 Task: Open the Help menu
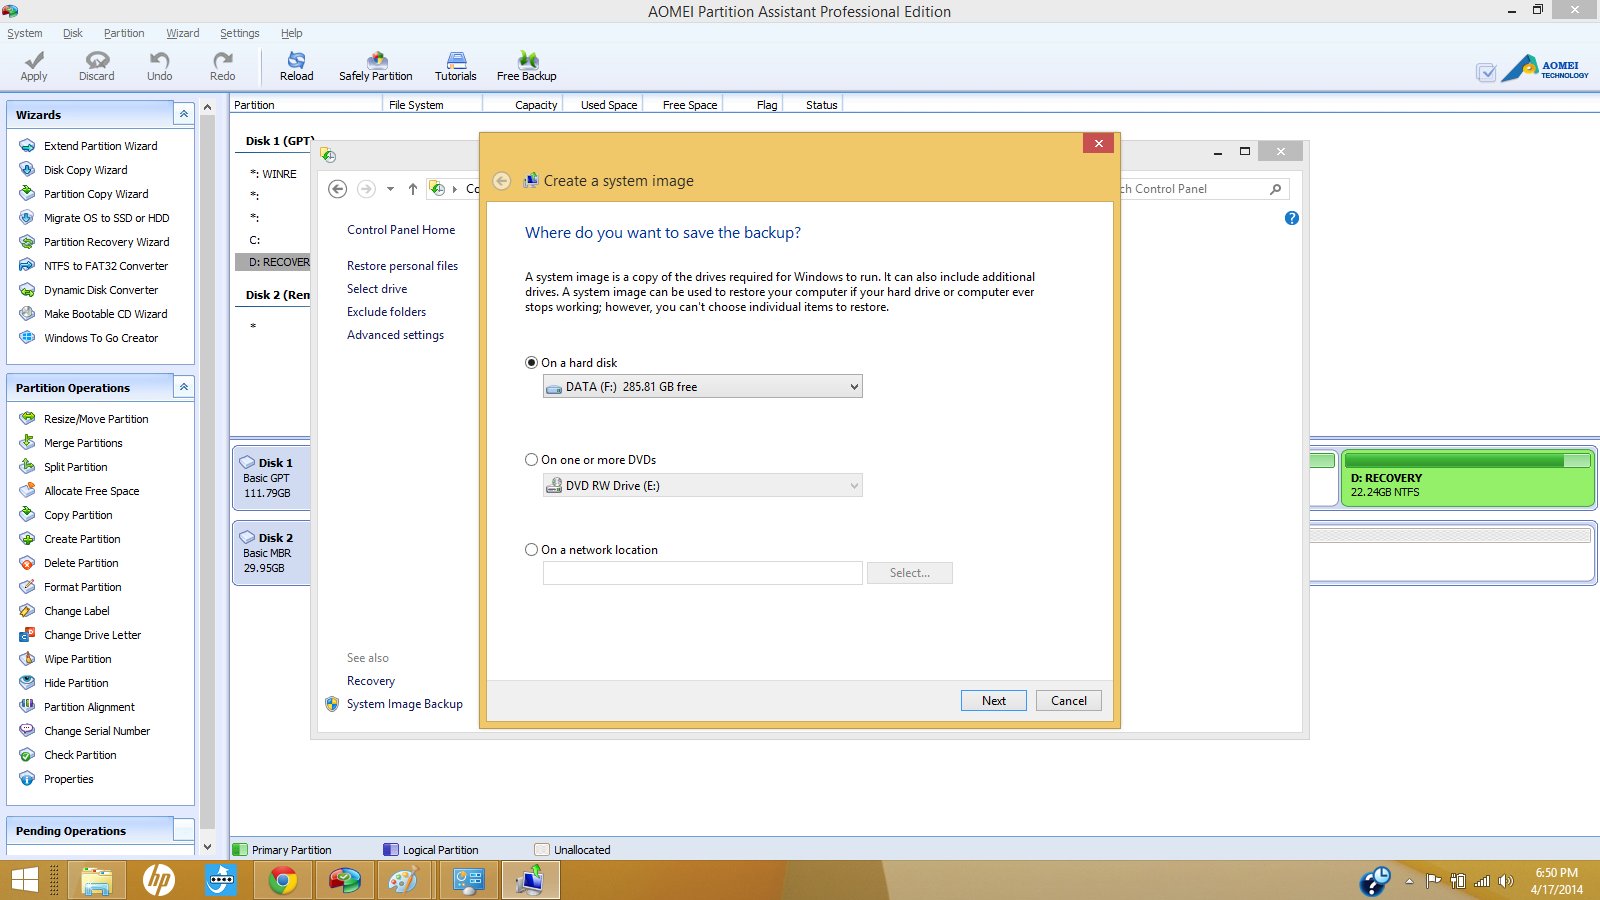(x=291, y=33)
